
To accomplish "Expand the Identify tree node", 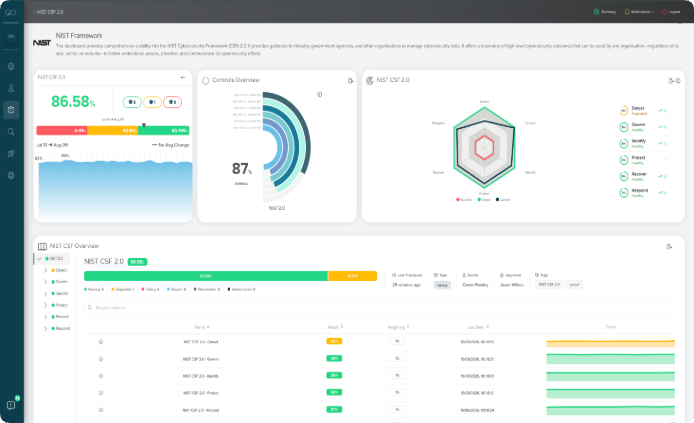I will tap(45, 293).
